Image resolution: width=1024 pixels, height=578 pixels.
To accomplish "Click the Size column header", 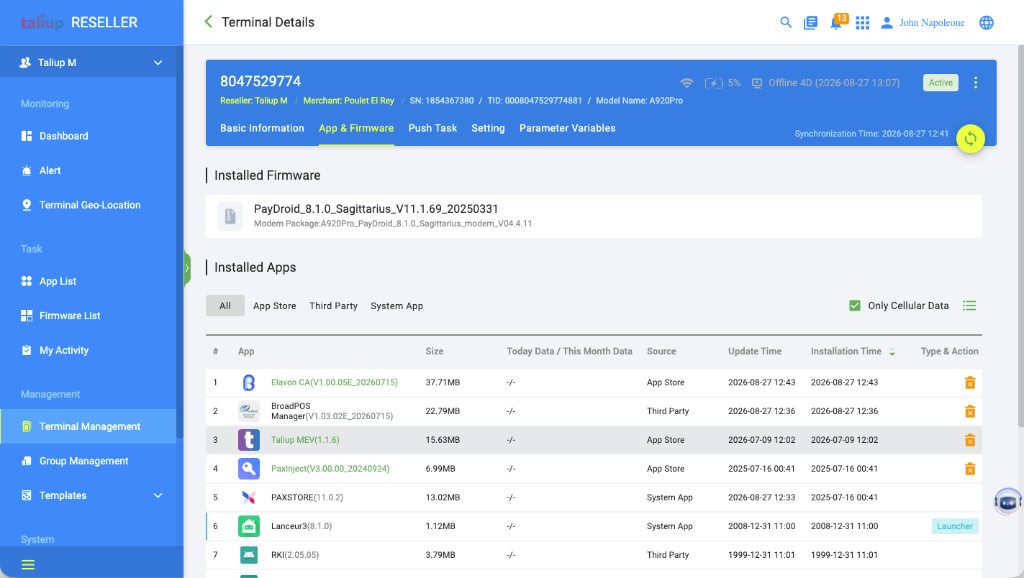I will tap(434, 351).
